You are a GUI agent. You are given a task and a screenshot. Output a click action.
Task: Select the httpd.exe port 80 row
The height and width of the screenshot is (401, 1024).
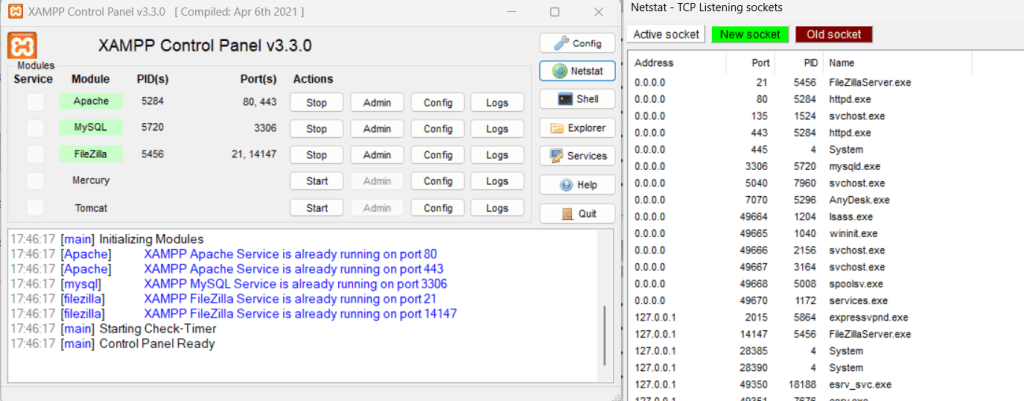(825, 99)
